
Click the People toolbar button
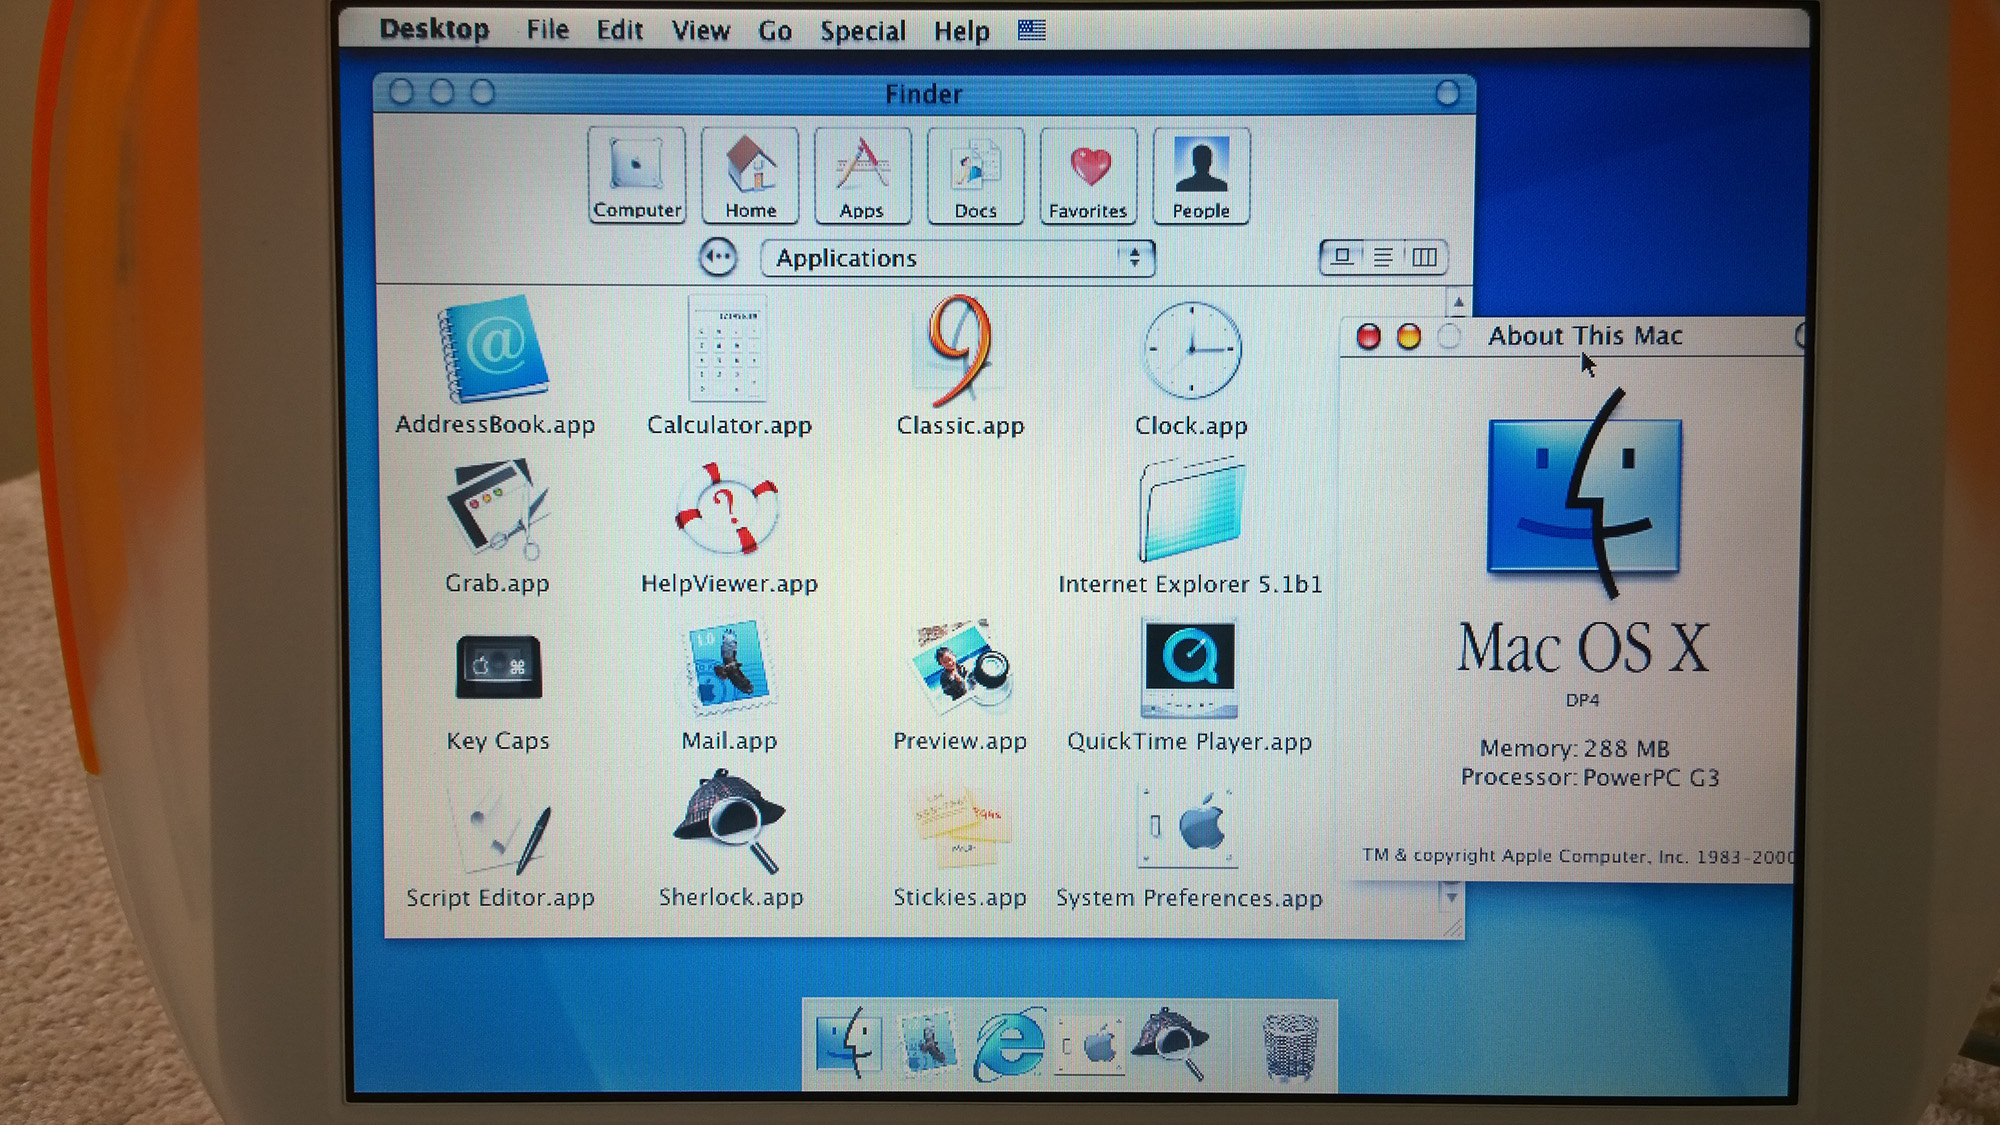click(1201, 175)
